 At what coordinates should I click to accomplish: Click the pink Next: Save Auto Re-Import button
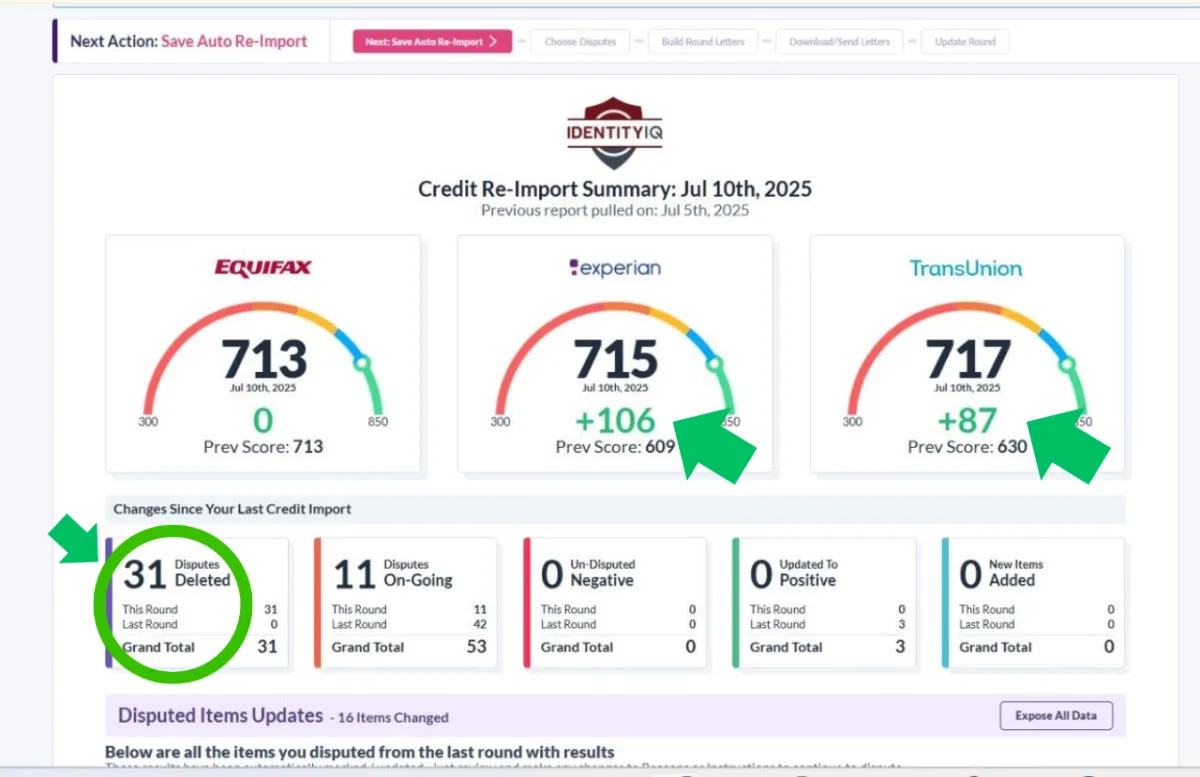coord(432,42)
